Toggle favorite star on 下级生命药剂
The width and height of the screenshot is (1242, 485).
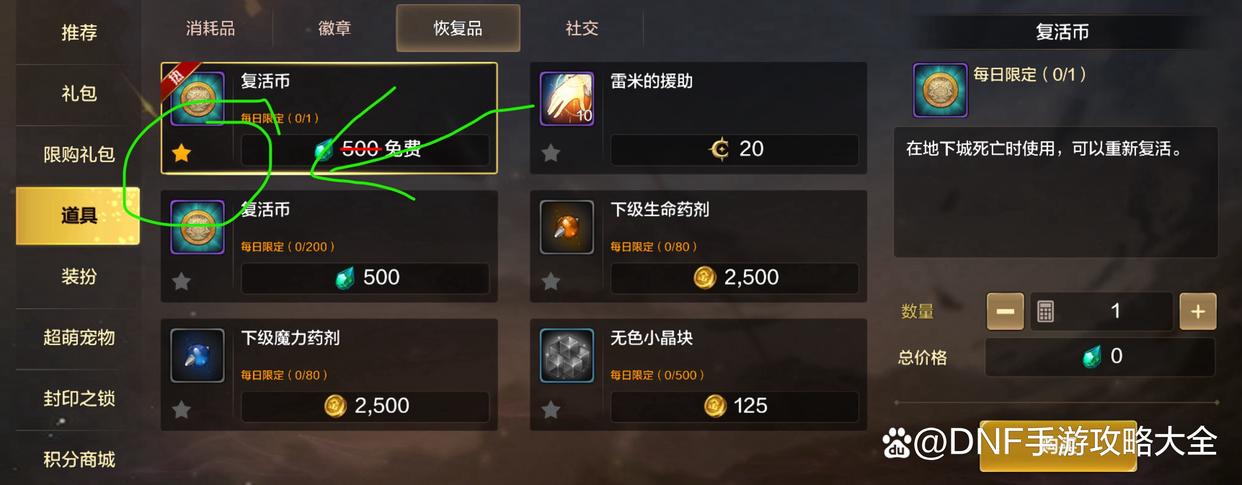point(551,281)
